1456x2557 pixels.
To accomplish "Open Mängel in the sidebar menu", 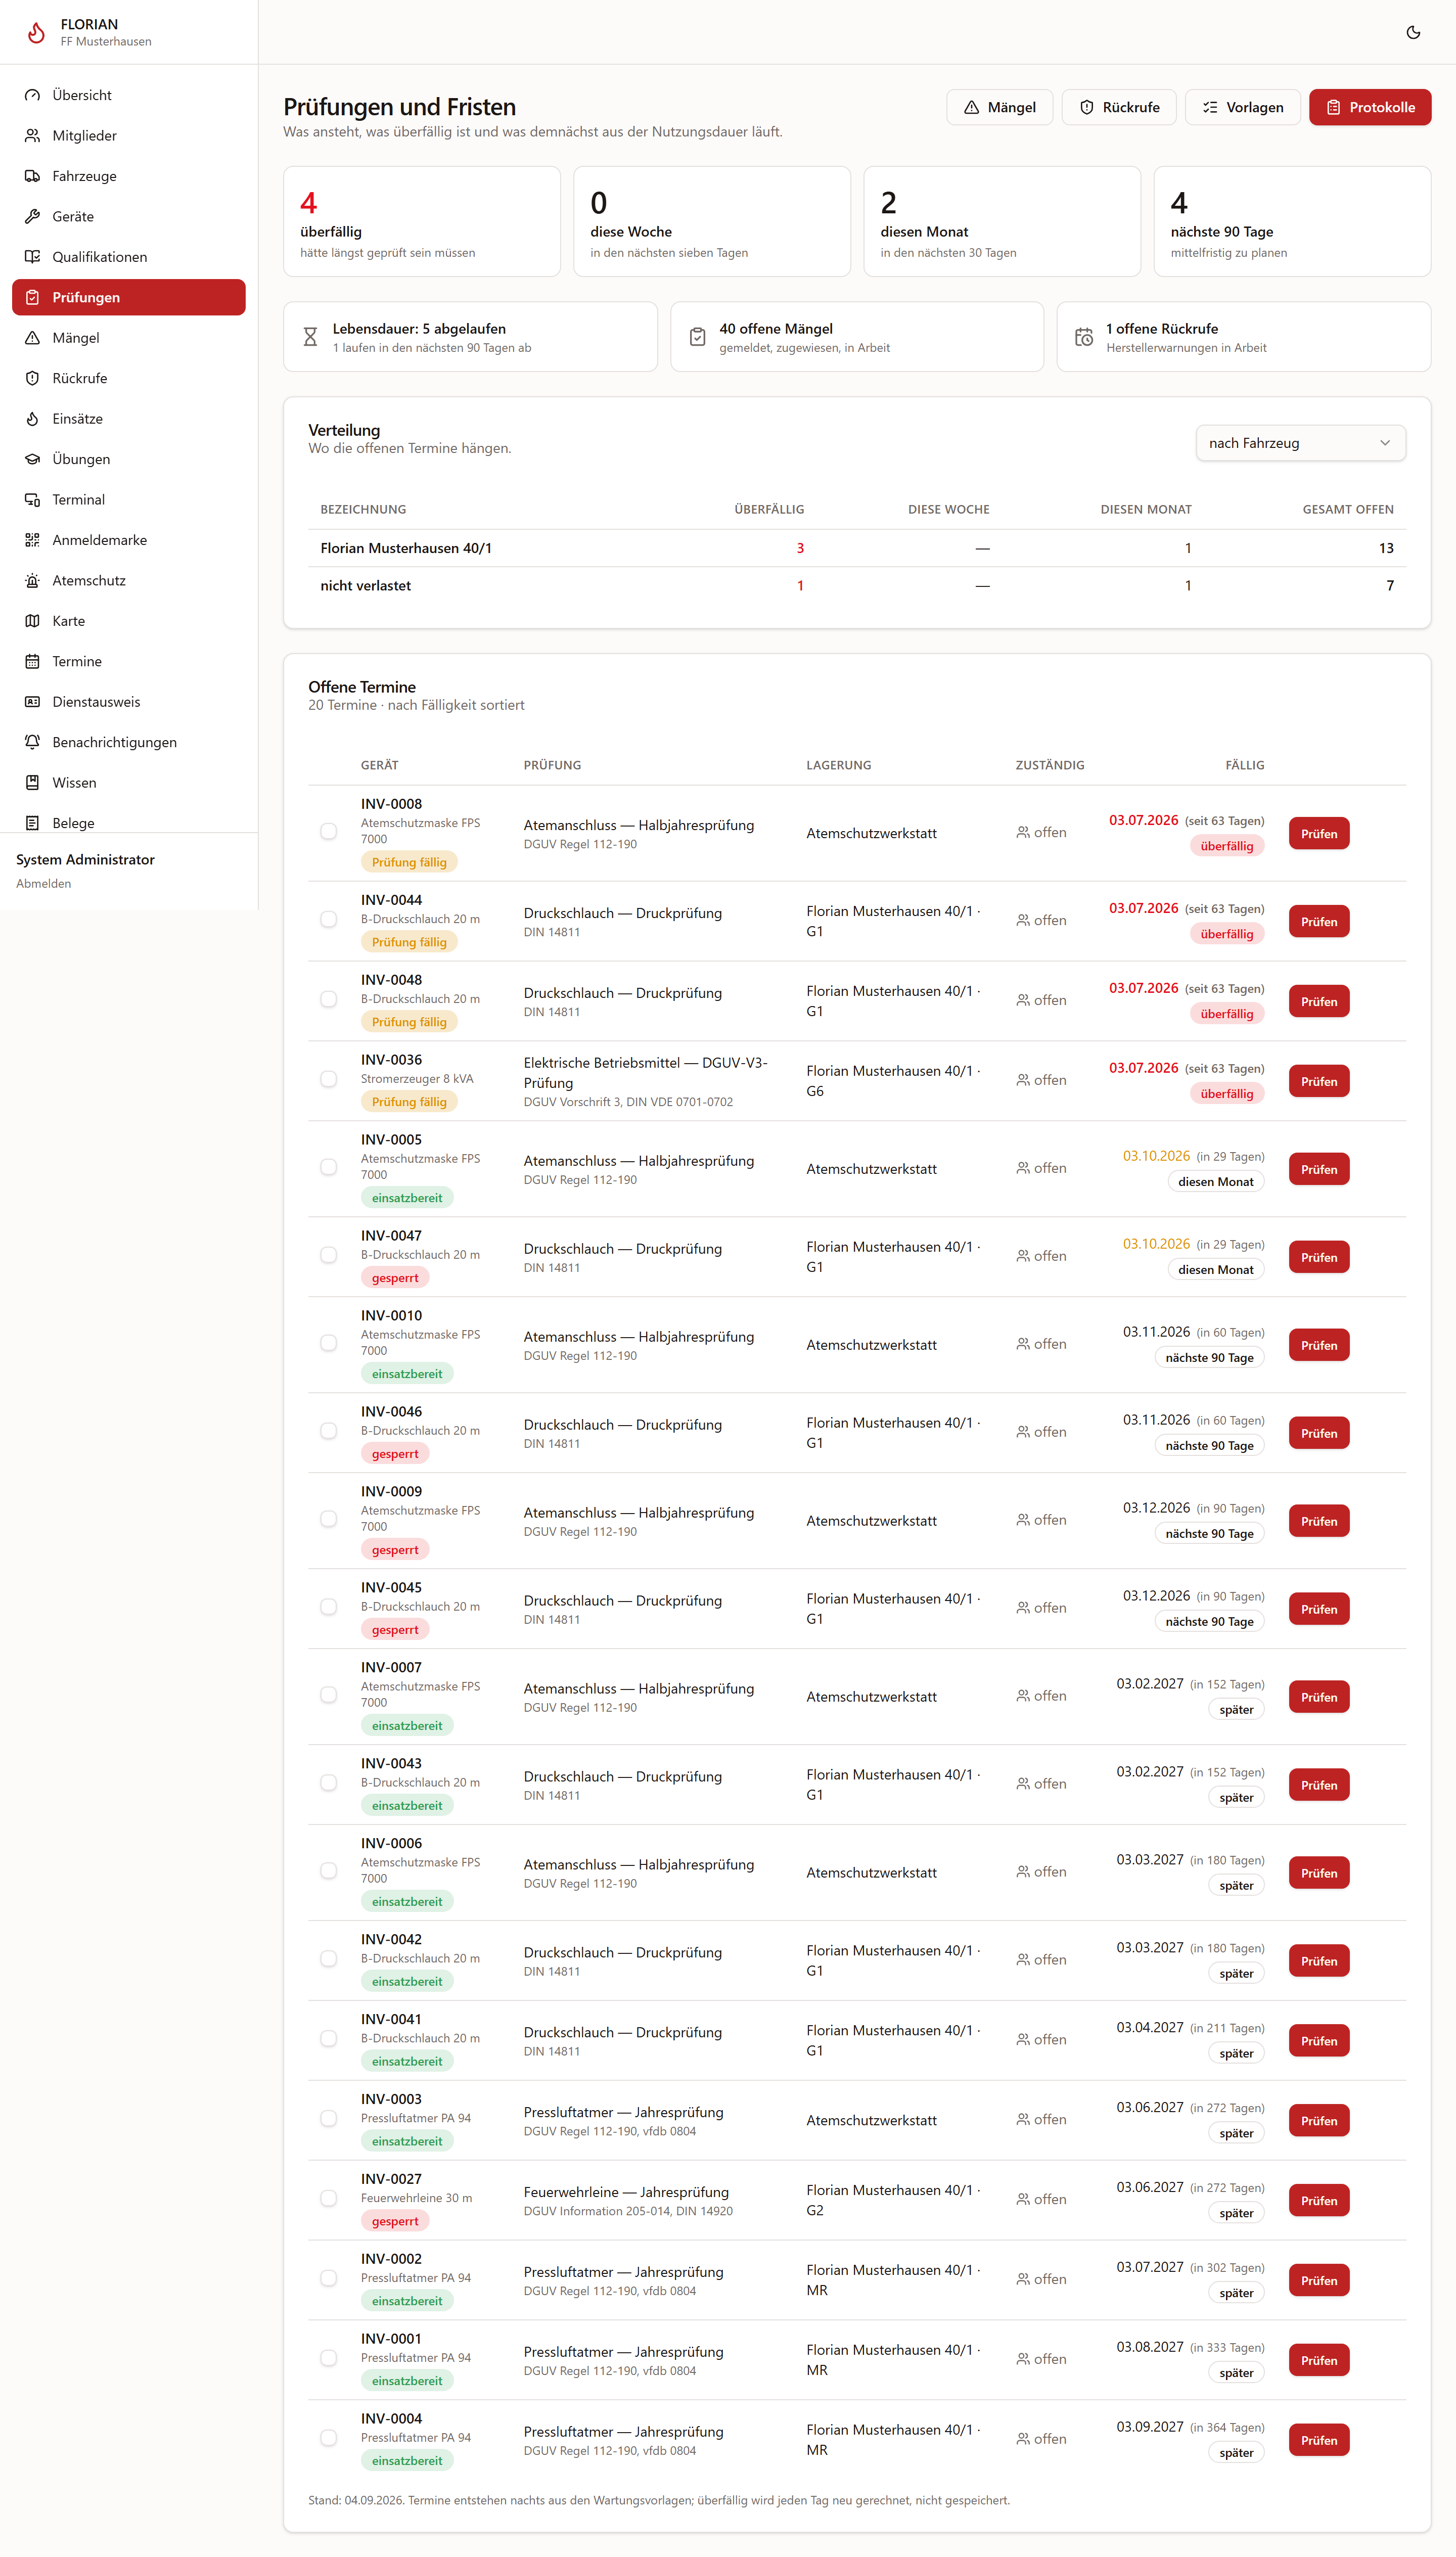I will (129, 338).
